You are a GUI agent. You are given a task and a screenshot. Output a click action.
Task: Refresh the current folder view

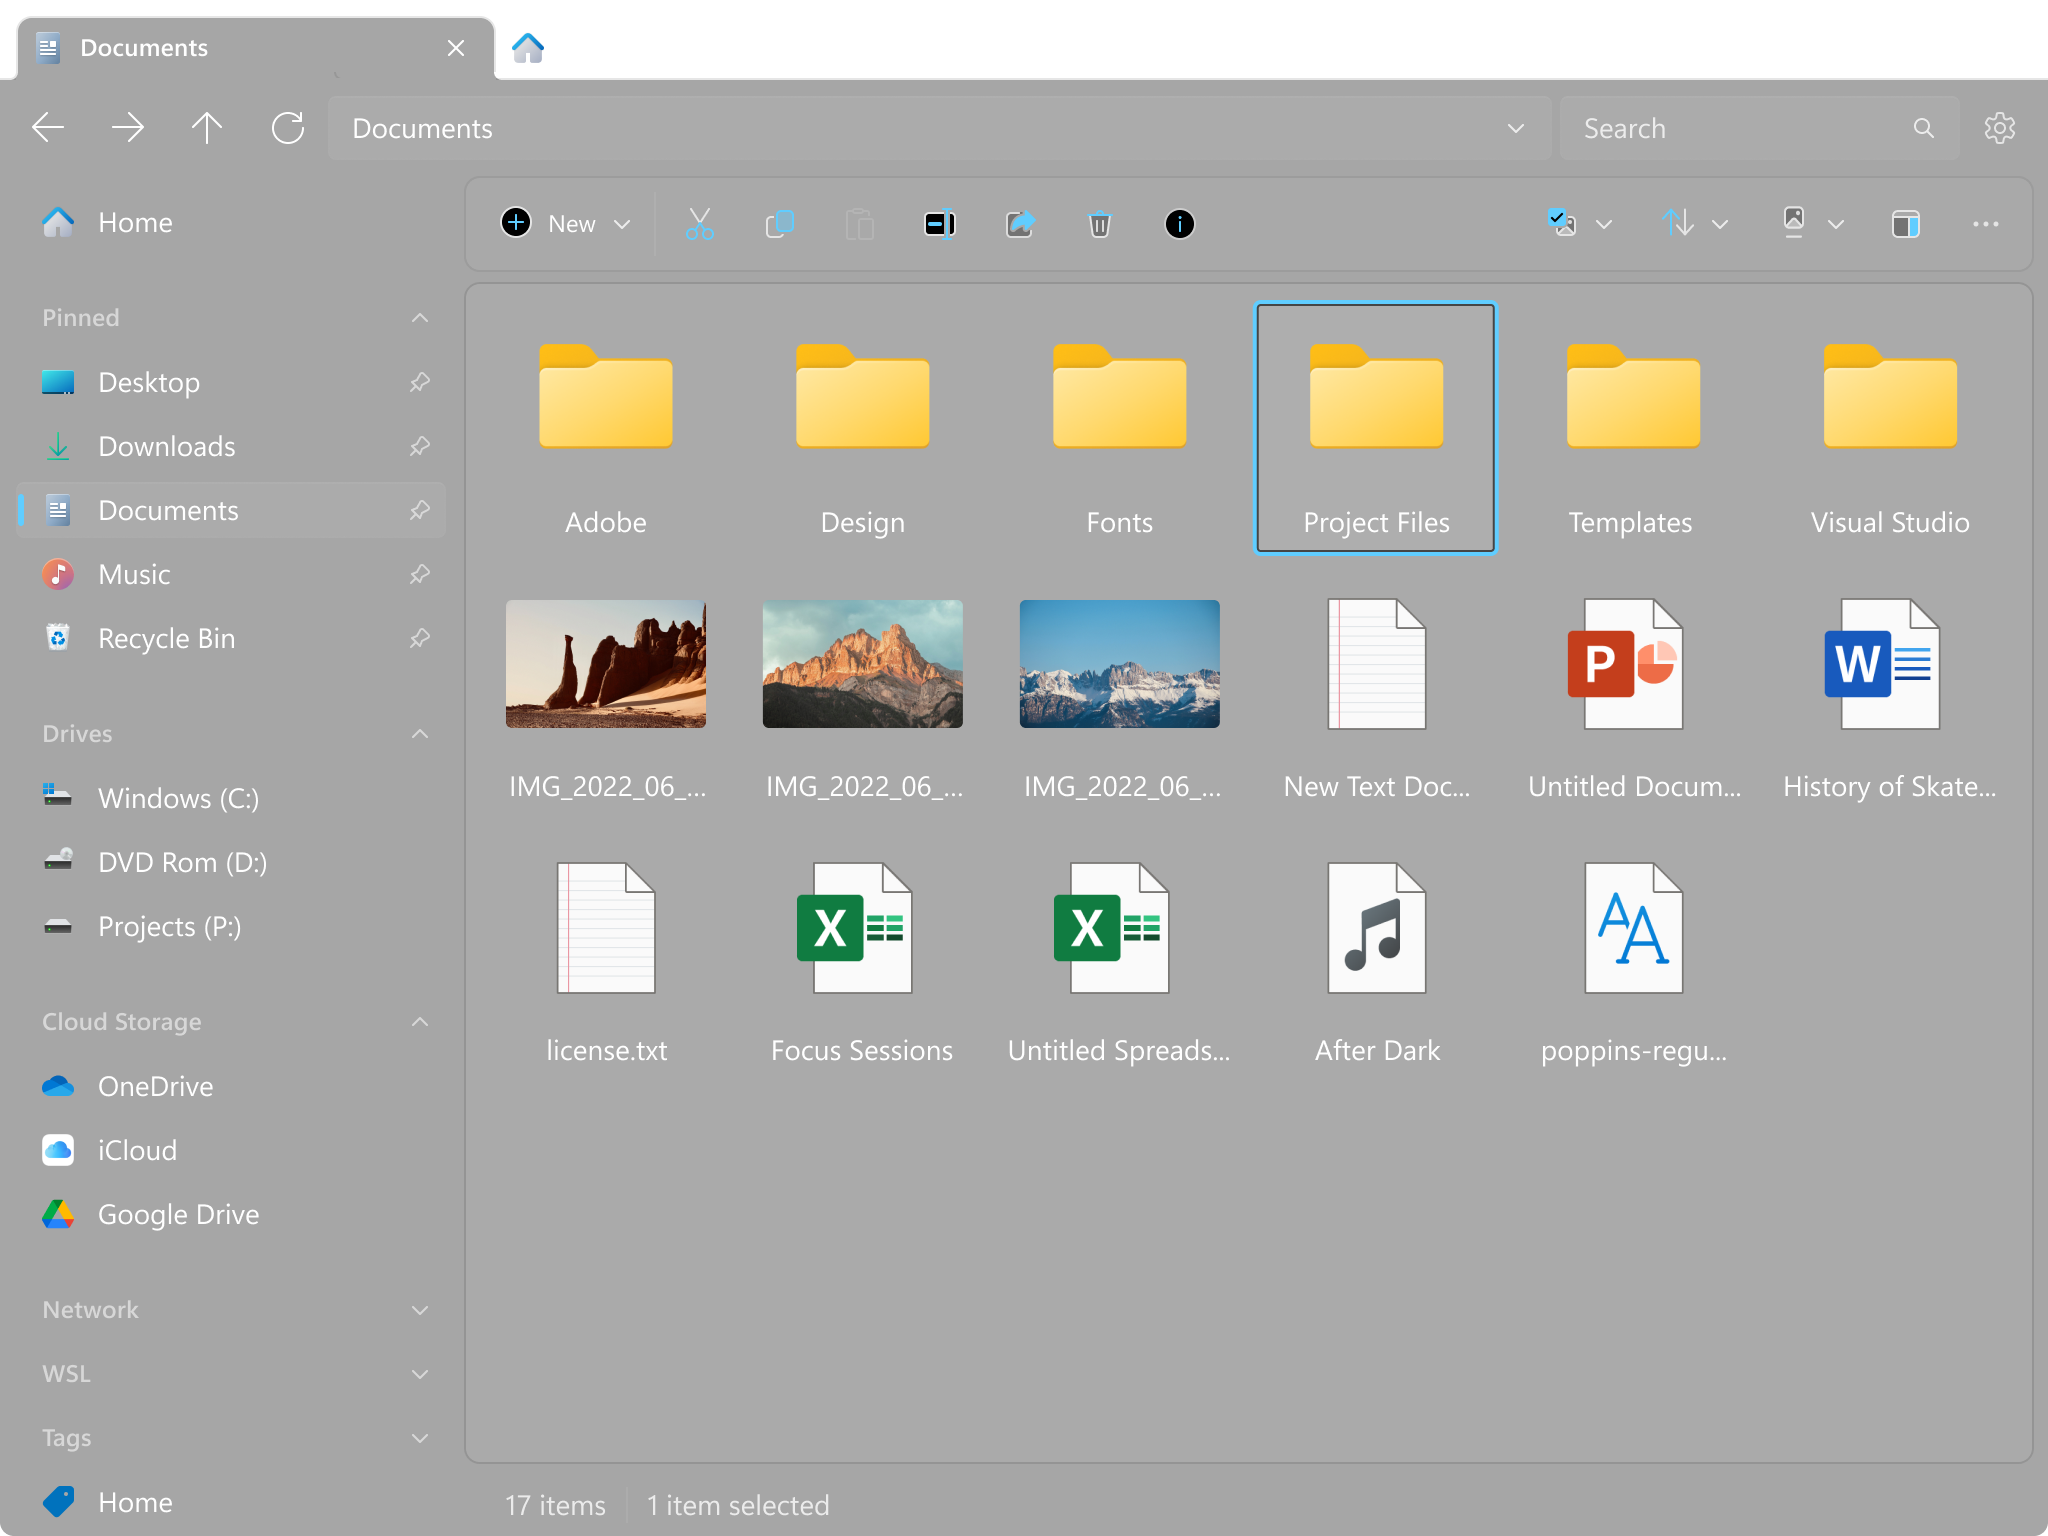[x=287, y=128]
